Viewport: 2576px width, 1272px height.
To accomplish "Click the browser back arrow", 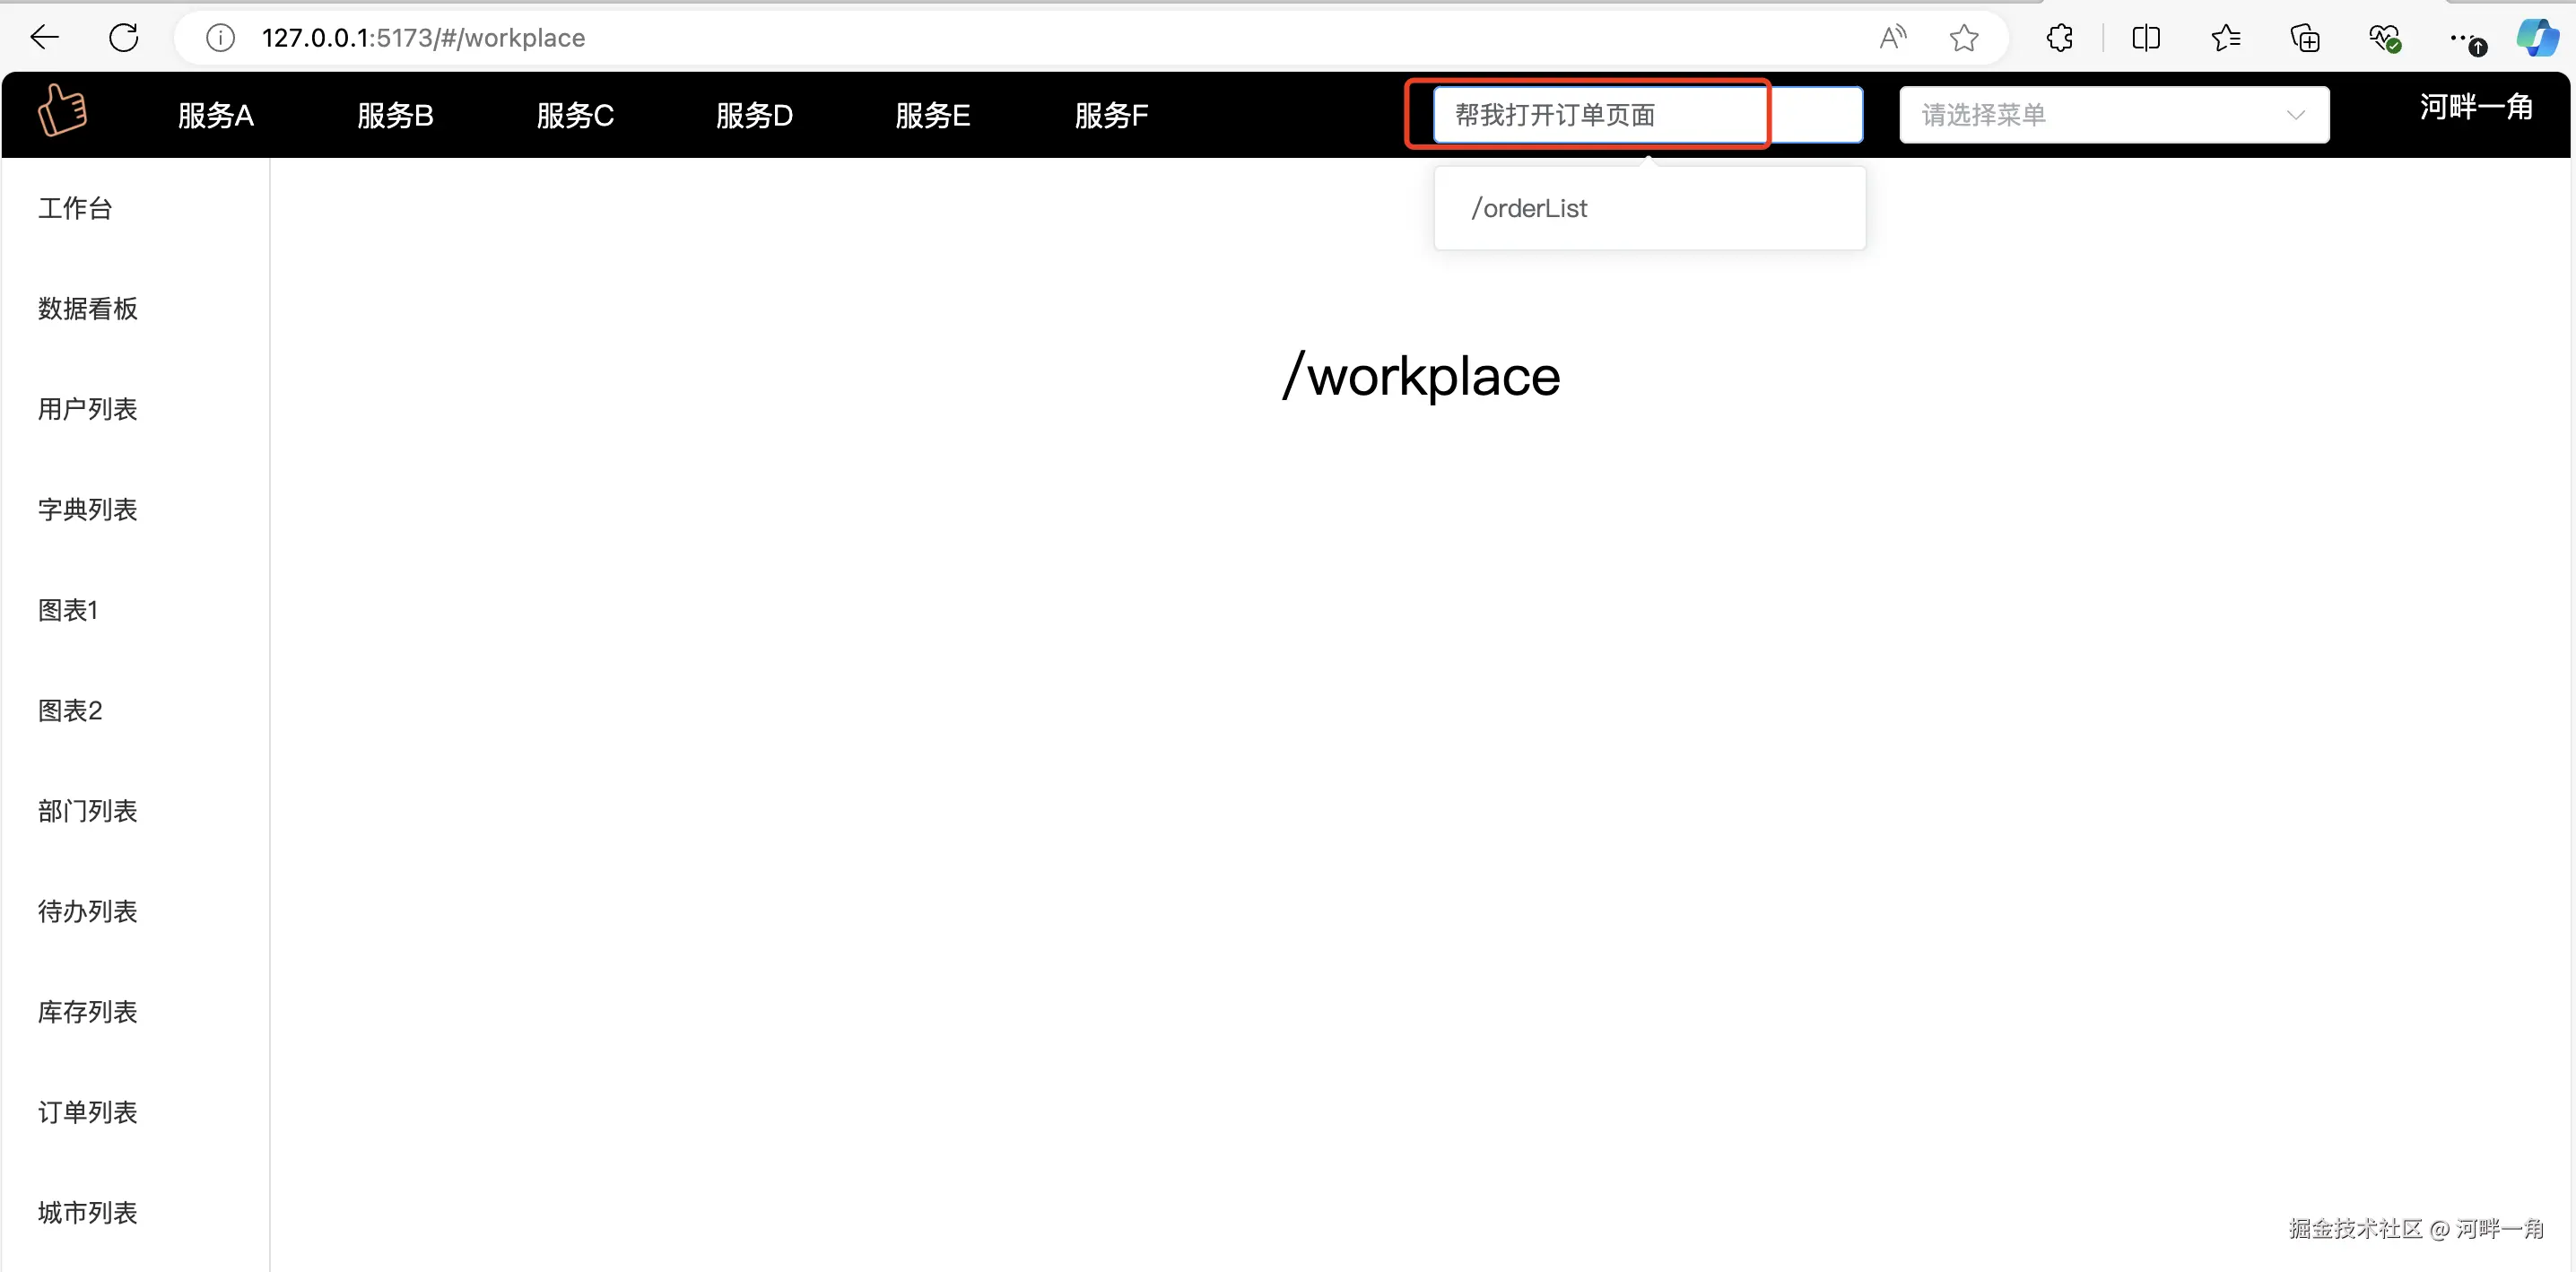I will 45,38.
